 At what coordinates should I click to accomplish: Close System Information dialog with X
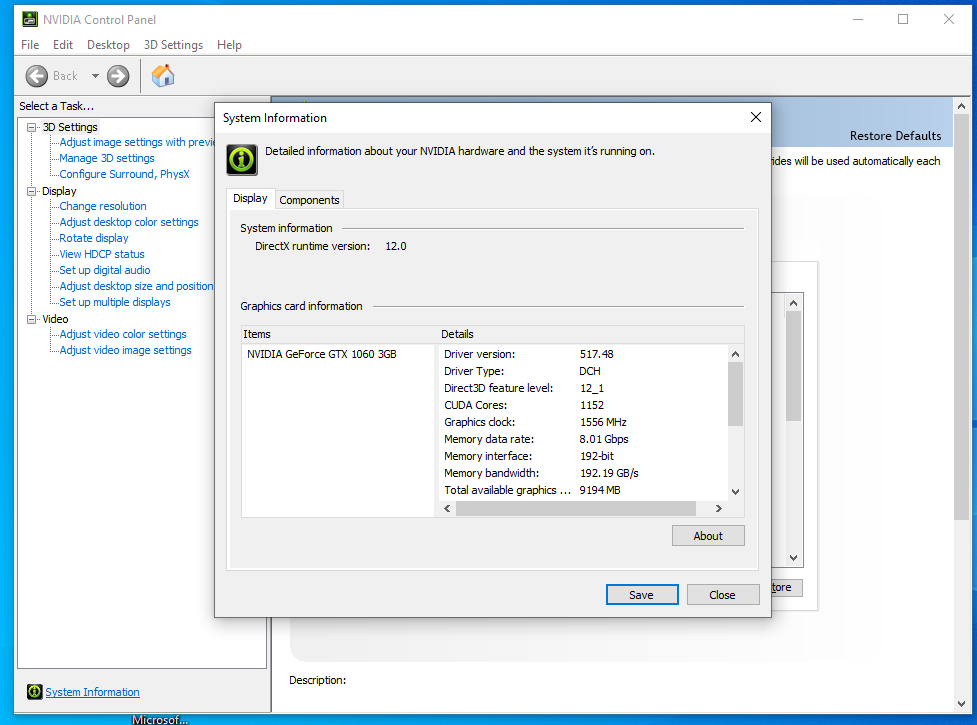point(756,117)
